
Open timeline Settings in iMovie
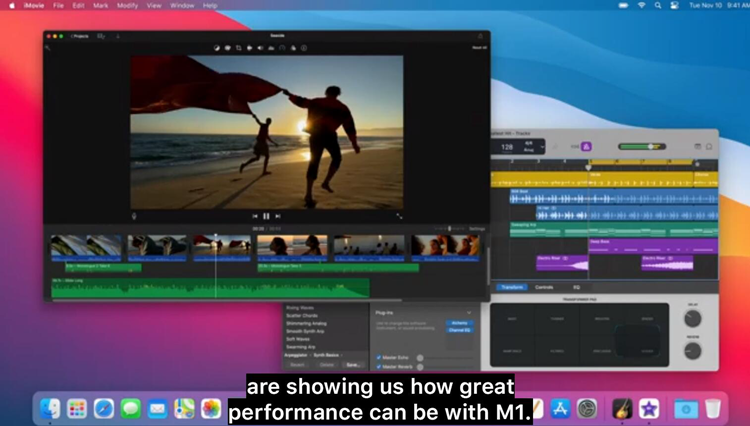[477, 229]
